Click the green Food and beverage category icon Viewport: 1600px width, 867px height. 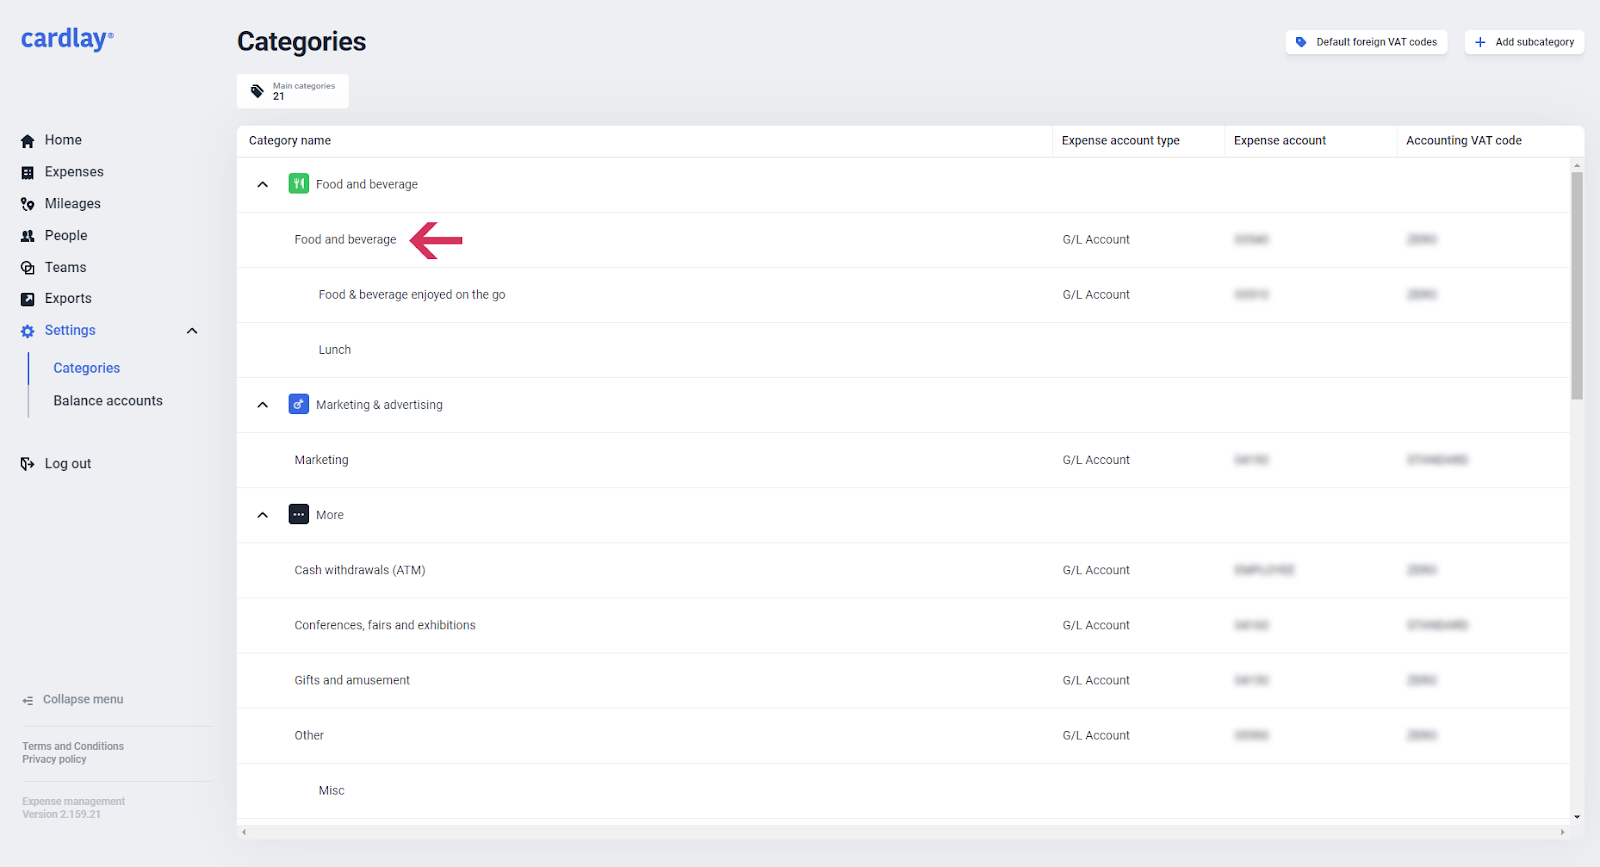298,184
